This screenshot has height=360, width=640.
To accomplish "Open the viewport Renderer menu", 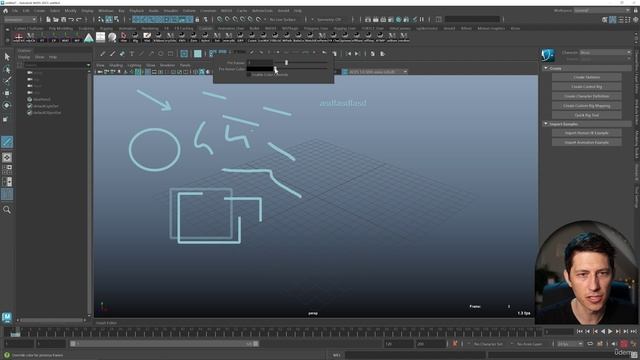I will 167,65.
